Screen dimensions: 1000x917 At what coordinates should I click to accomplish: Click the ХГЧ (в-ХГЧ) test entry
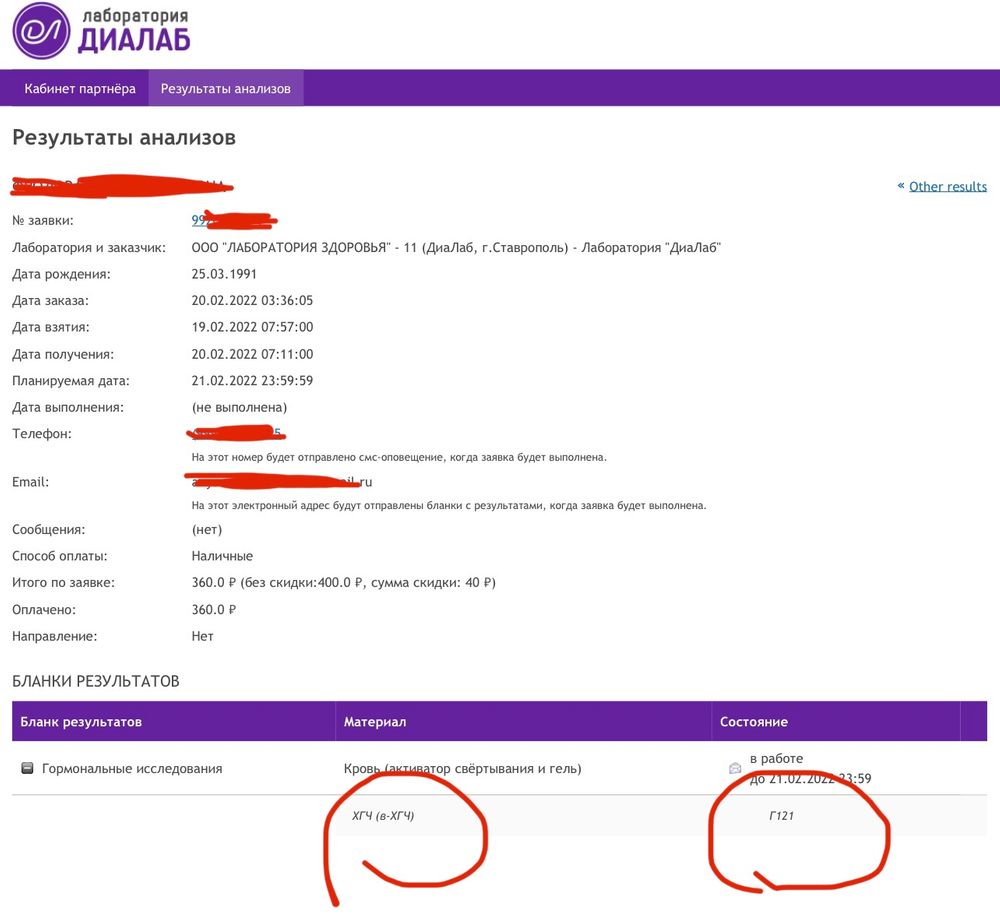pos(383,816)
